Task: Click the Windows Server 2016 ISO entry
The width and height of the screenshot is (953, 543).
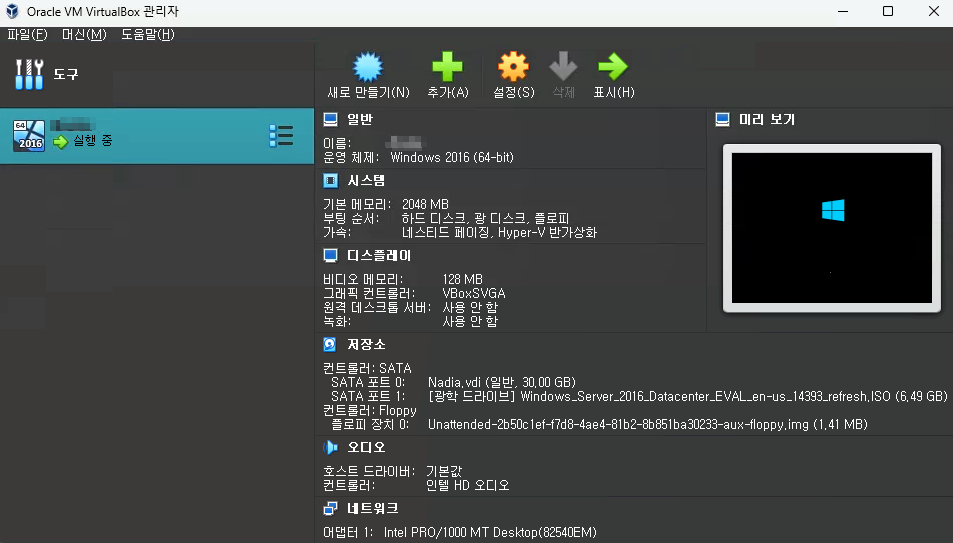Action: point(687,396)
